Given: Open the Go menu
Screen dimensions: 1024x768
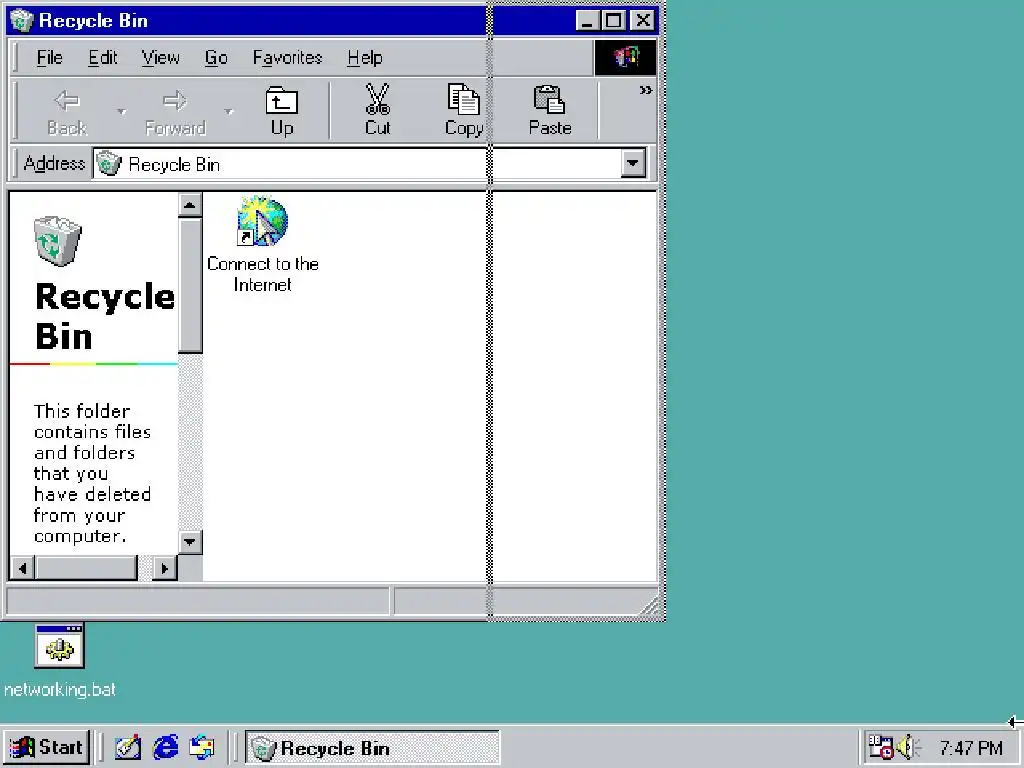Looking at the screenshot, I should click(x=216, y=57).
